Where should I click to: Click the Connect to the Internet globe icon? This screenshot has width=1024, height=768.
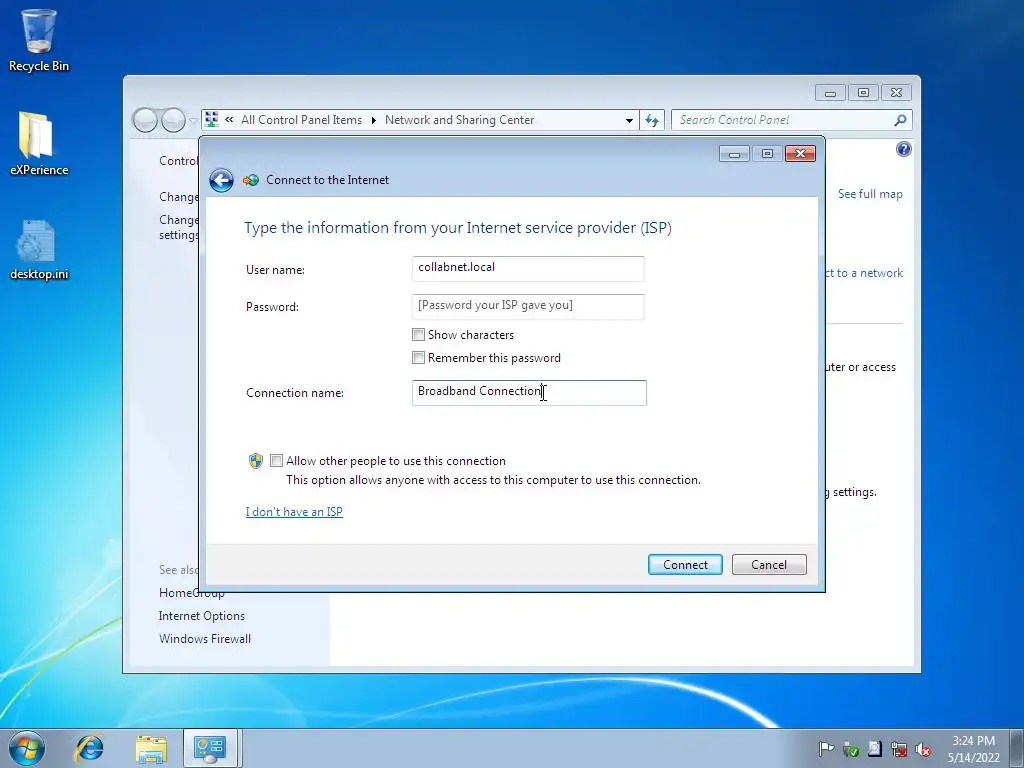pyautogui.click(x=251, y=180)
